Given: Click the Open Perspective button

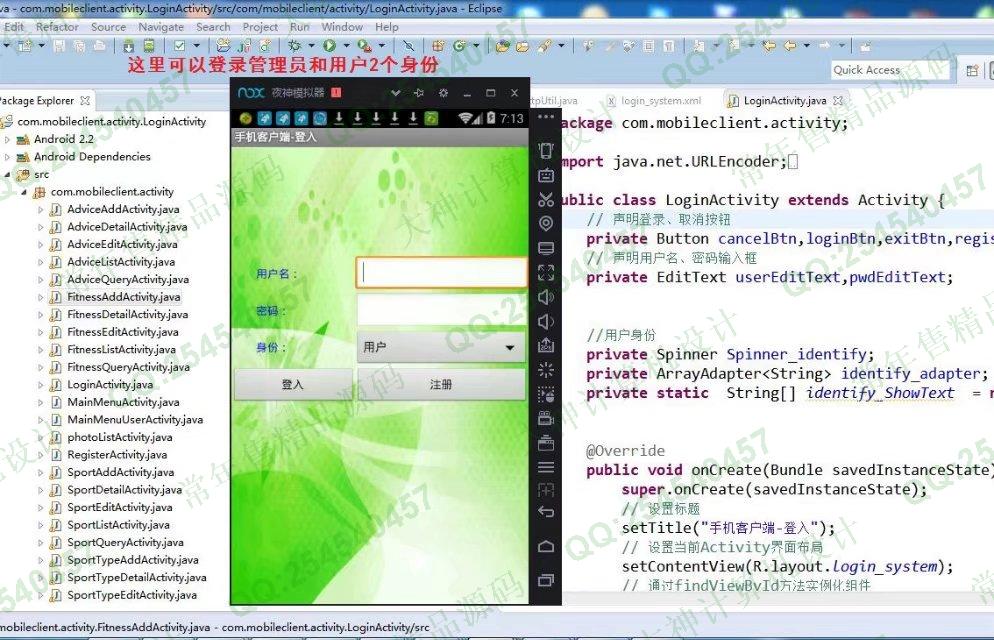Looking at the screenshot, I should (x=972, y=70).
